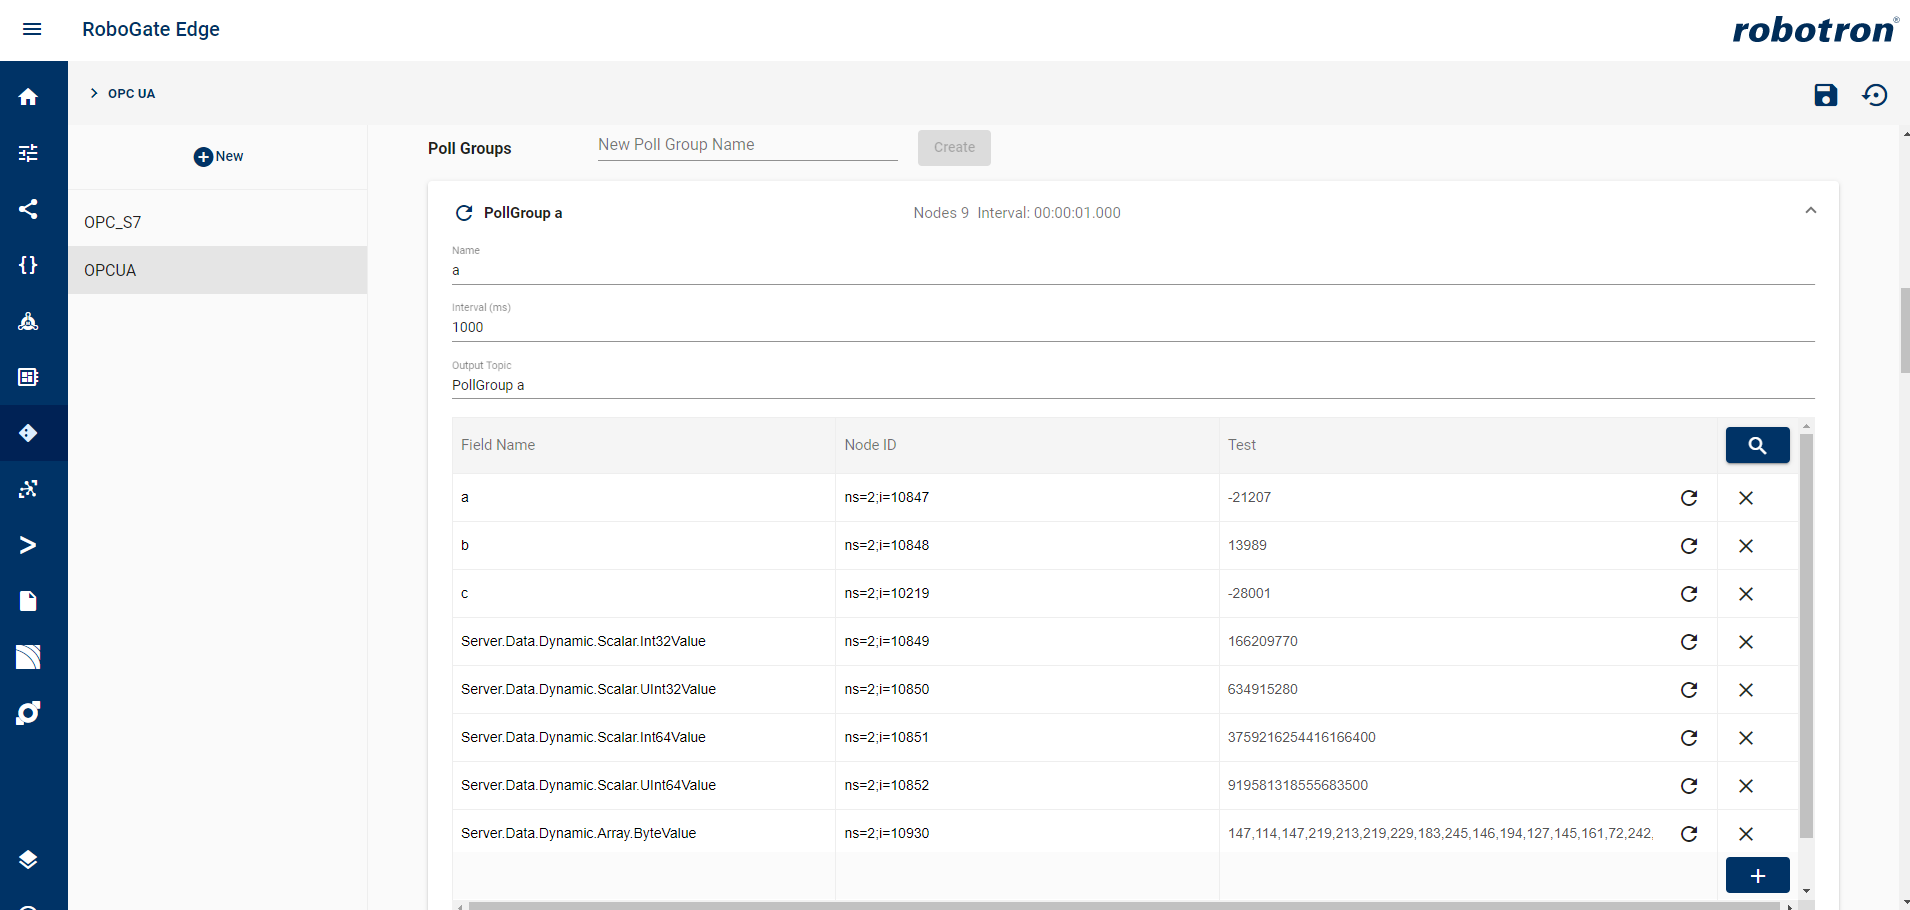Viewport: 1910px width, 910px height.
Task: Open the document file sidebar icon
Action: (x=28, y=601)
